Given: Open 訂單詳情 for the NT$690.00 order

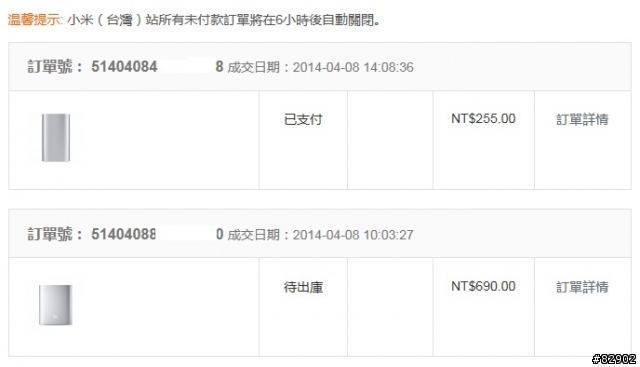Looking at the screenshot, I should coord(582,287).
